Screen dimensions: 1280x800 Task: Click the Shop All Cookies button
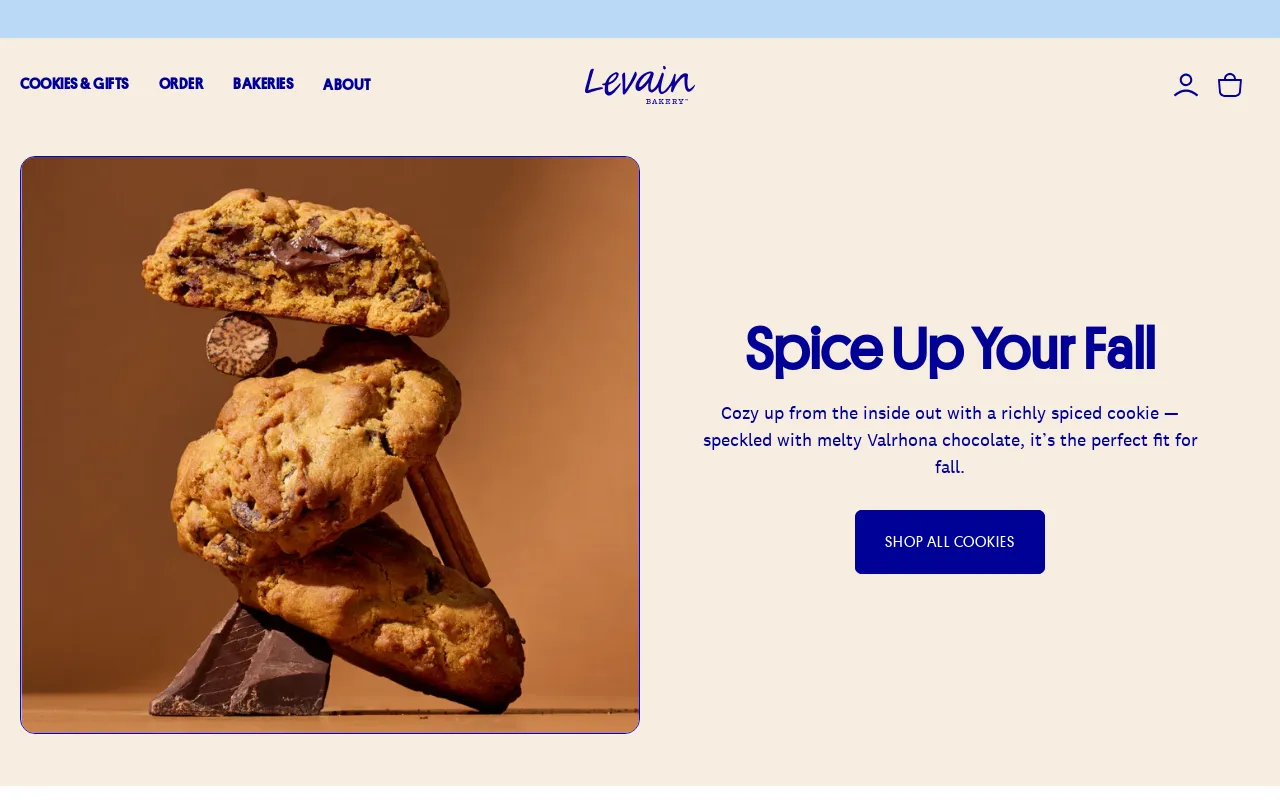pyautogui.click(x=950, y=542)
